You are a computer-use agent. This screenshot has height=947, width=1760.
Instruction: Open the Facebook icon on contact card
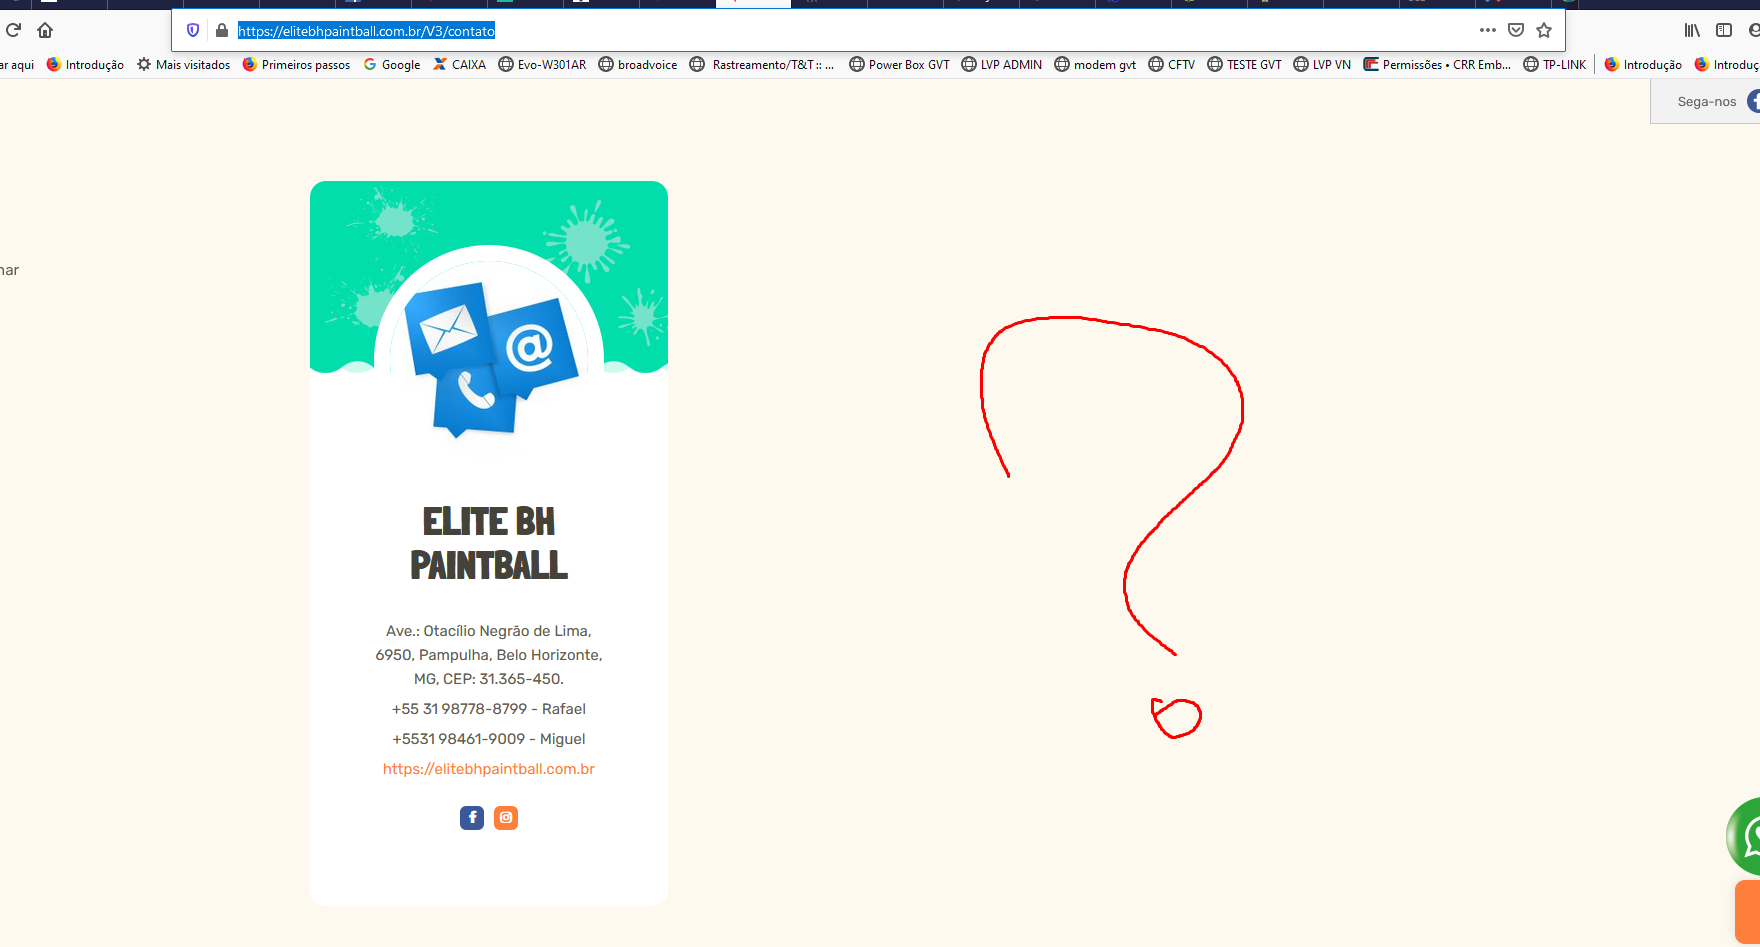click(x=472, y=818)
